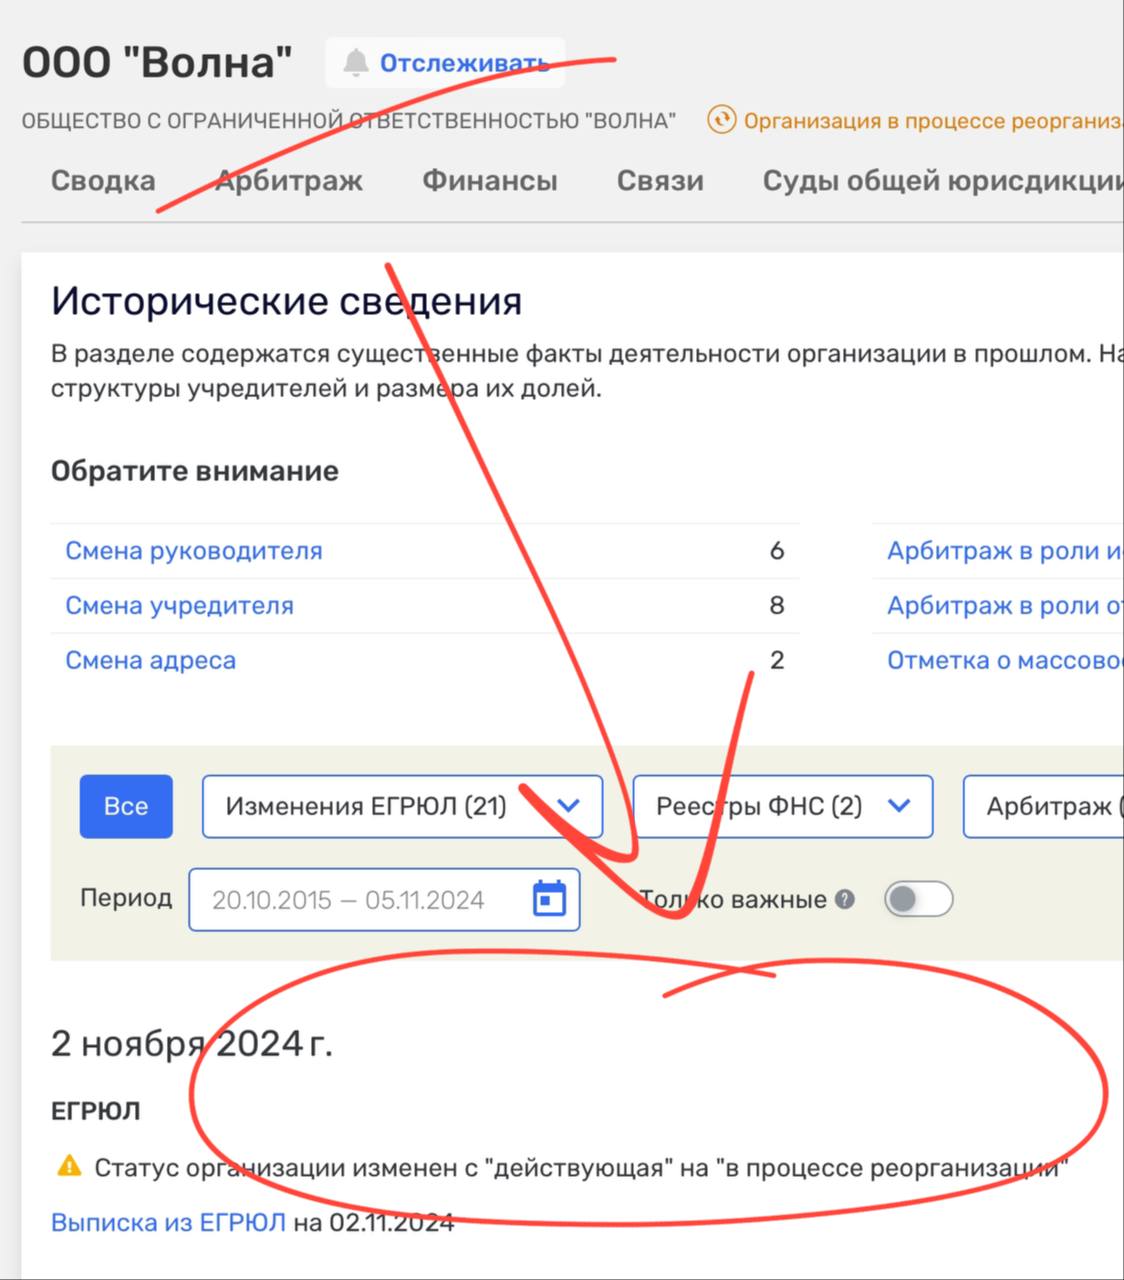Click the orange reorganization status icon
The width and height of the screenshot is (1124, 1280).
(720, 121)
